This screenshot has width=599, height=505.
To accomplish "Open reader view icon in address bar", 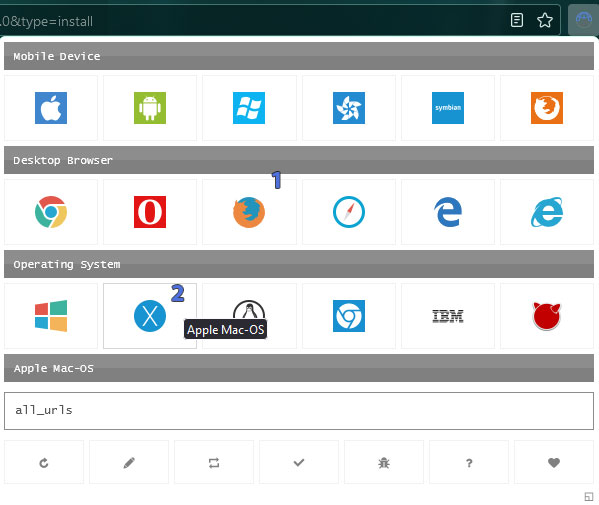I will 517,20.
